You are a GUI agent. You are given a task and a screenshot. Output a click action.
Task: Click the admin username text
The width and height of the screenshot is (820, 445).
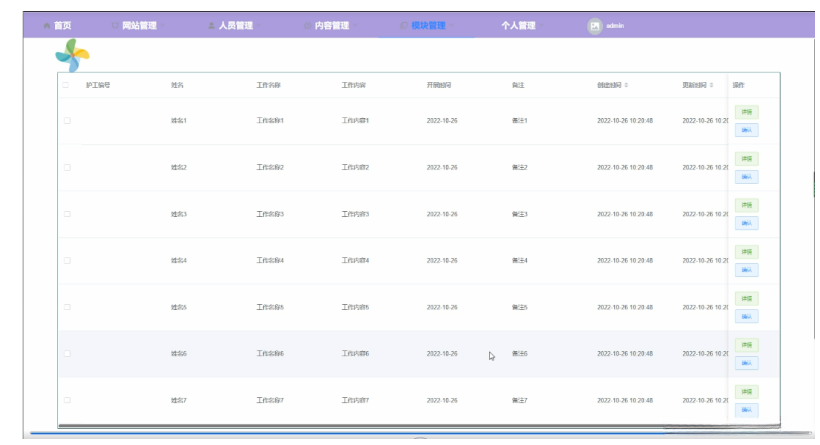[x=615, y=26]
